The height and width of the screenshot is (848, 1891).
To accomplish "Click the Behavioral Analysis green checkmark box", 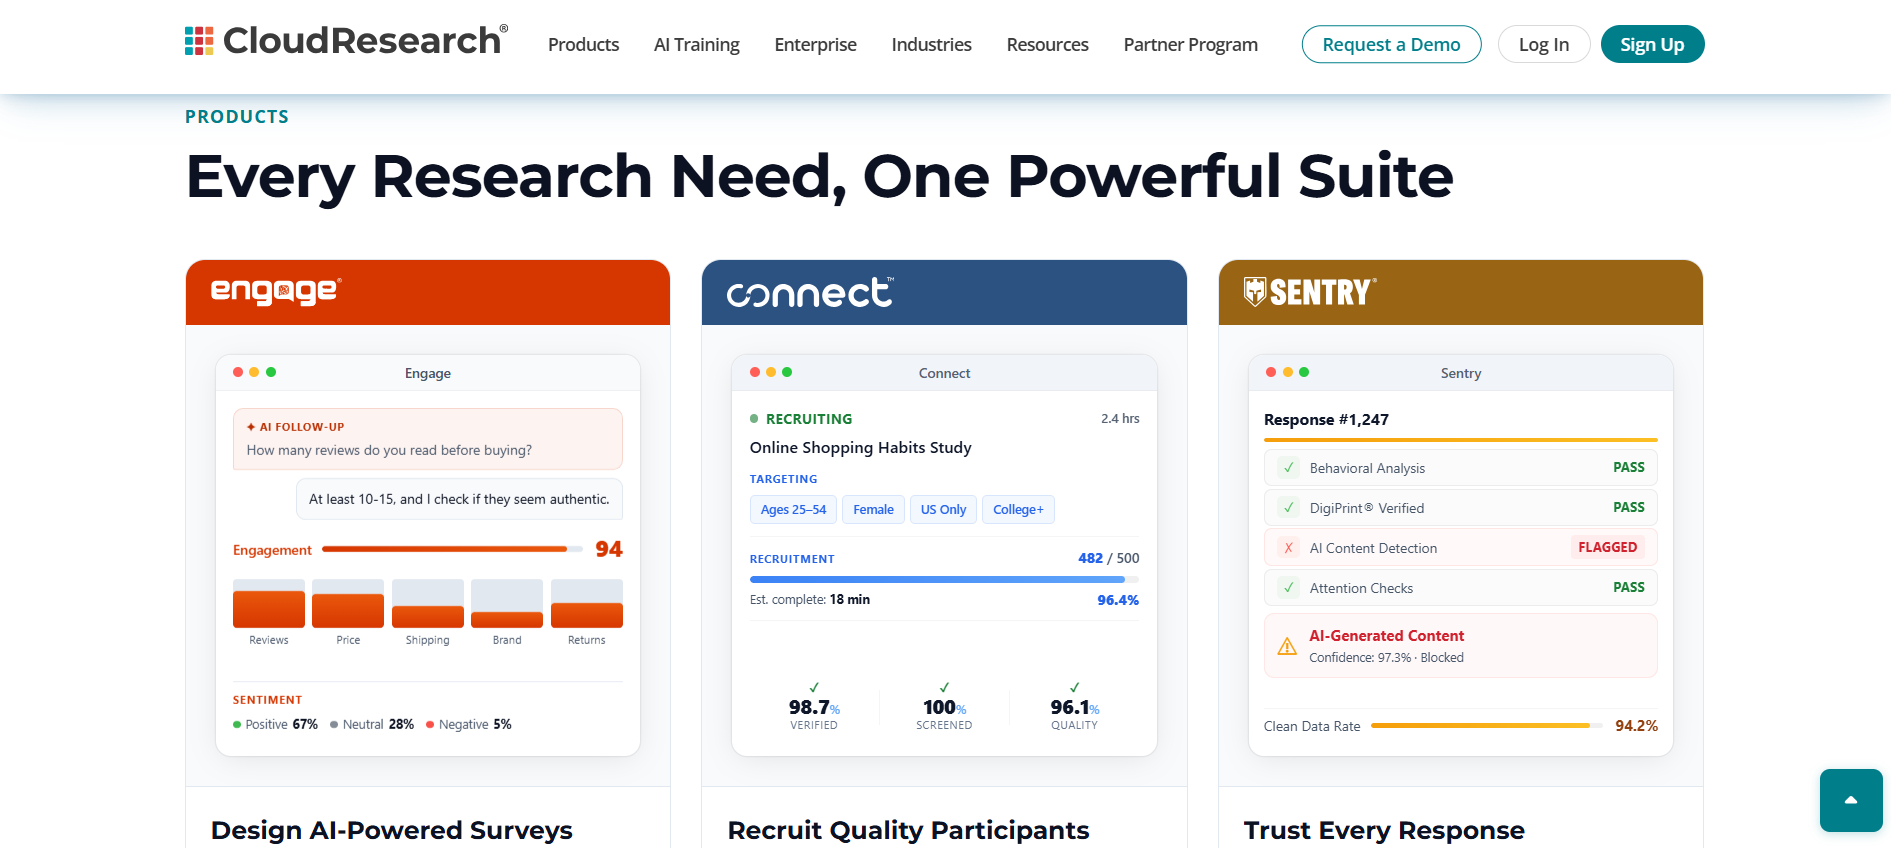I will 1289,468.
